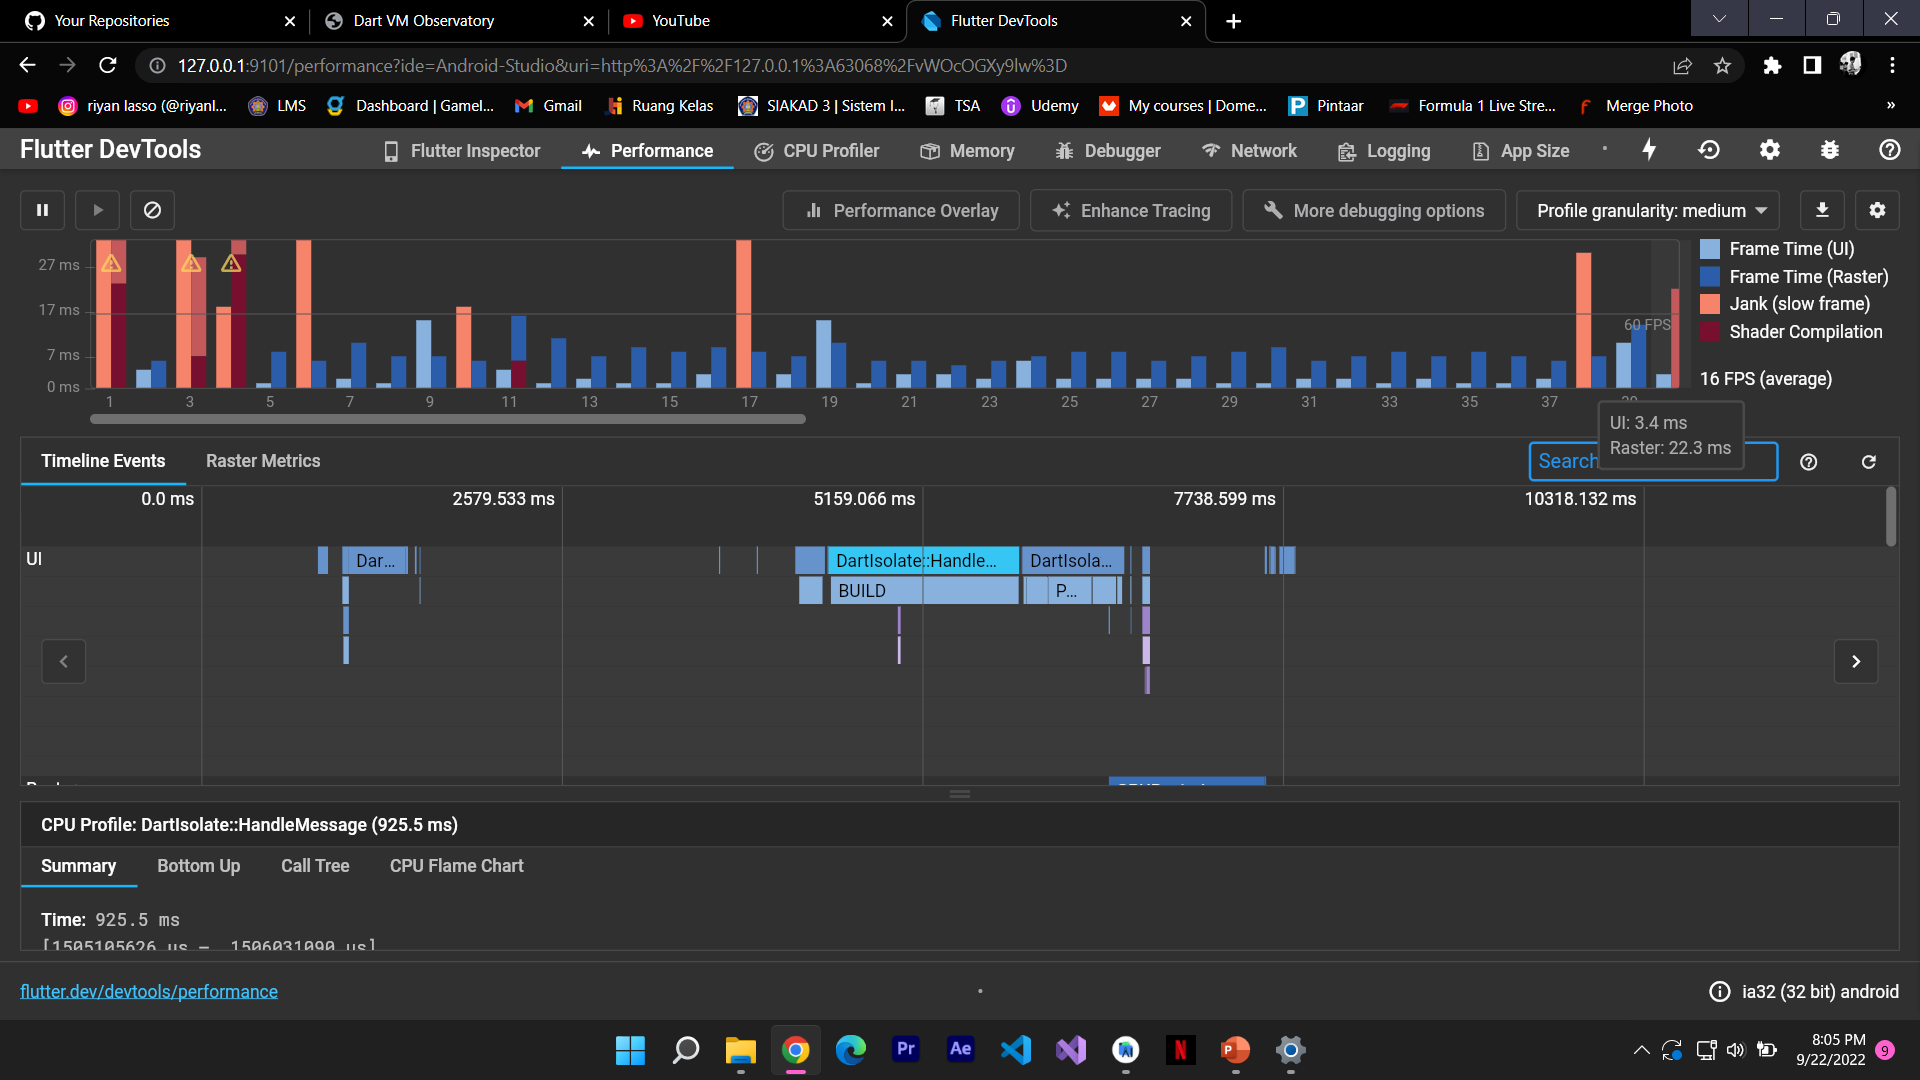The height and width of the screenshot is (1080, 1920).
Task: Open flutter.dev/devtools/performance link
Action: 149,991
